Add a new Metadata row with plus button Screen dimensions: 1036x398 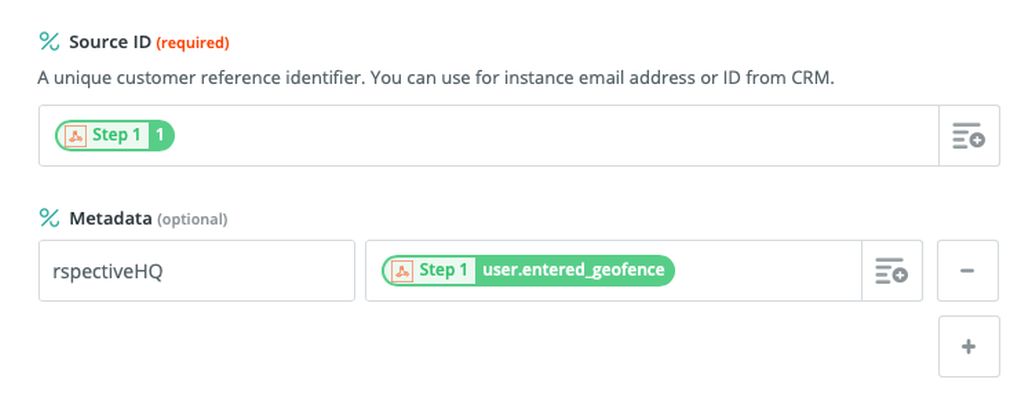968,346
